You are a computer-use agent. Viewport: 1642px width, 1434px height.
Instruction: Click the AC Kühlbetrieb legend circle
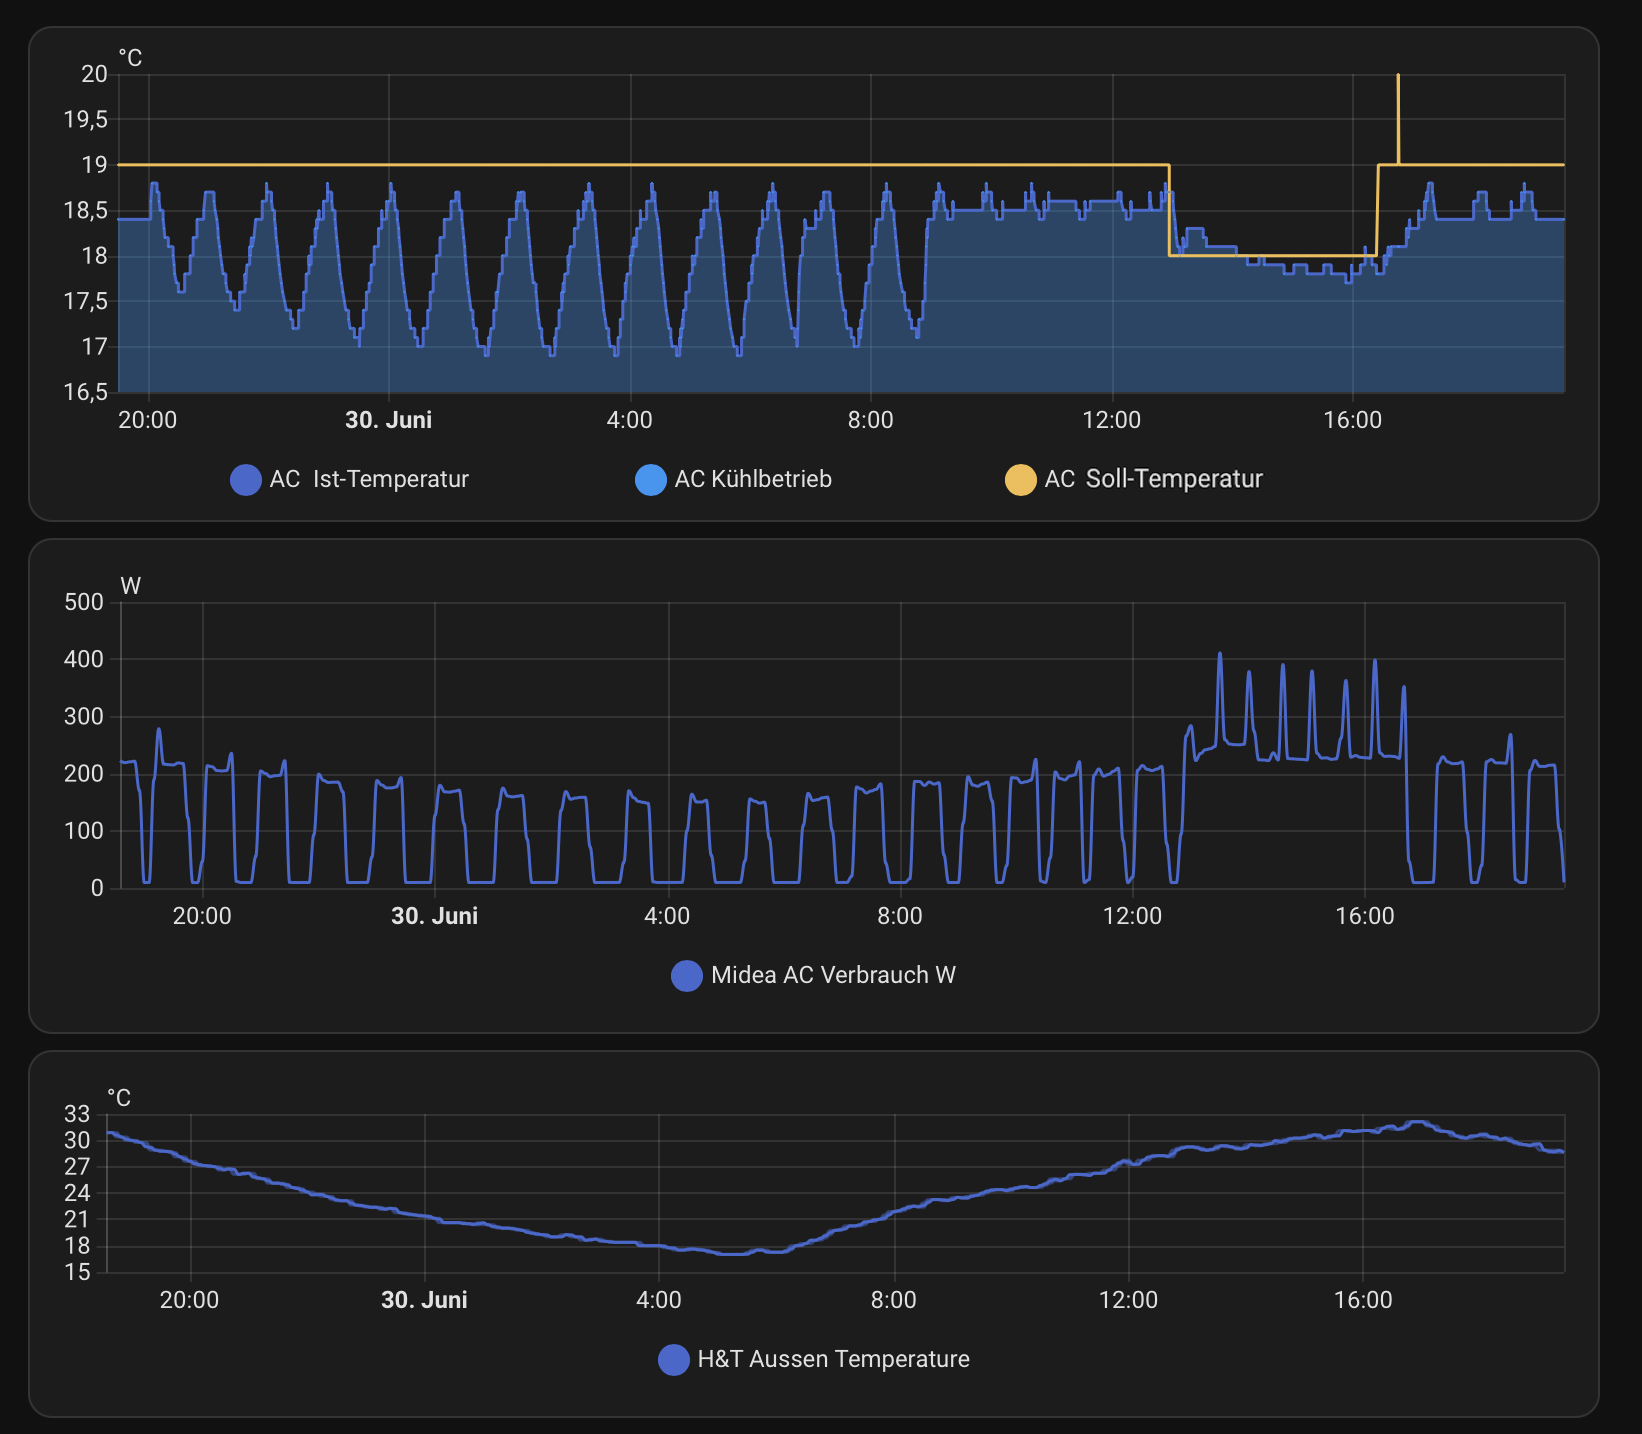[650, 480]
